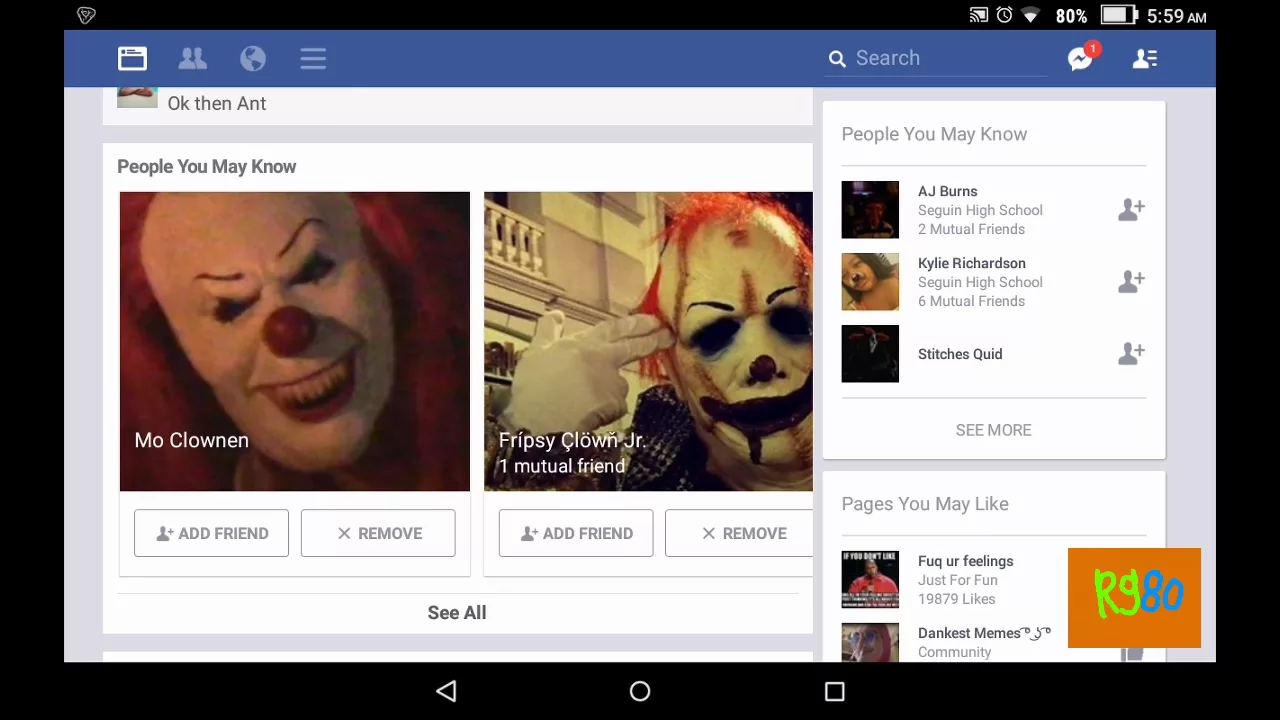Add Mo Clownen as friend
This screenshot has height=720, width=1280.
(x=211, y=533)
